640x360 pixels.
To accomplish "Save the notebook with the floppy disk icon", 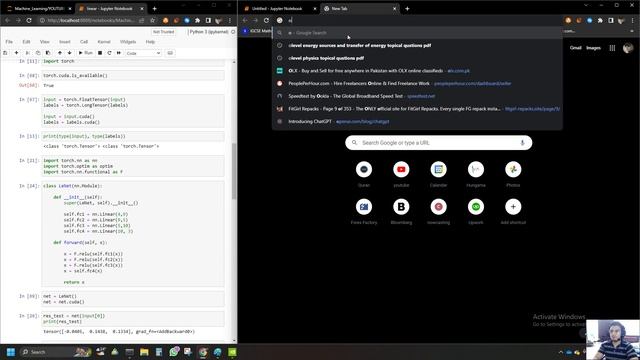I will (5, 53).
